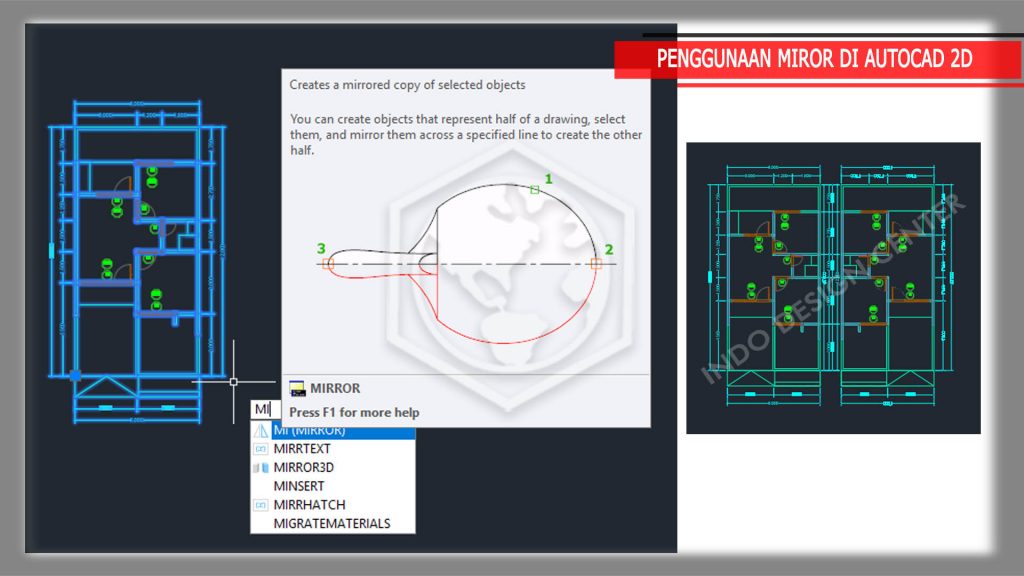Click the MIRRTEXT variable icon
Viewport: 1024px width, 576px height.
261,449
